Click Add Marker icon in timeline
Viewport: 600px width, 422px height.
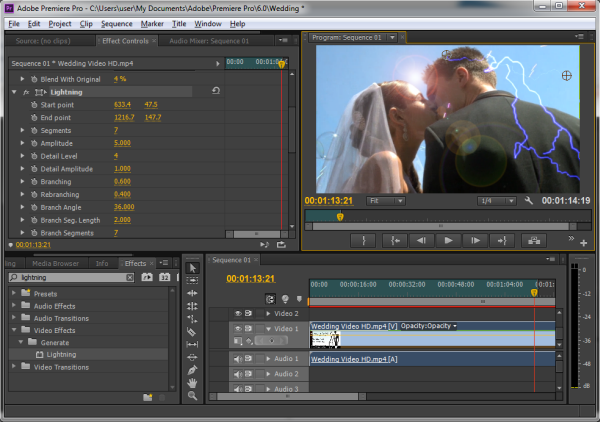point(299,299)
